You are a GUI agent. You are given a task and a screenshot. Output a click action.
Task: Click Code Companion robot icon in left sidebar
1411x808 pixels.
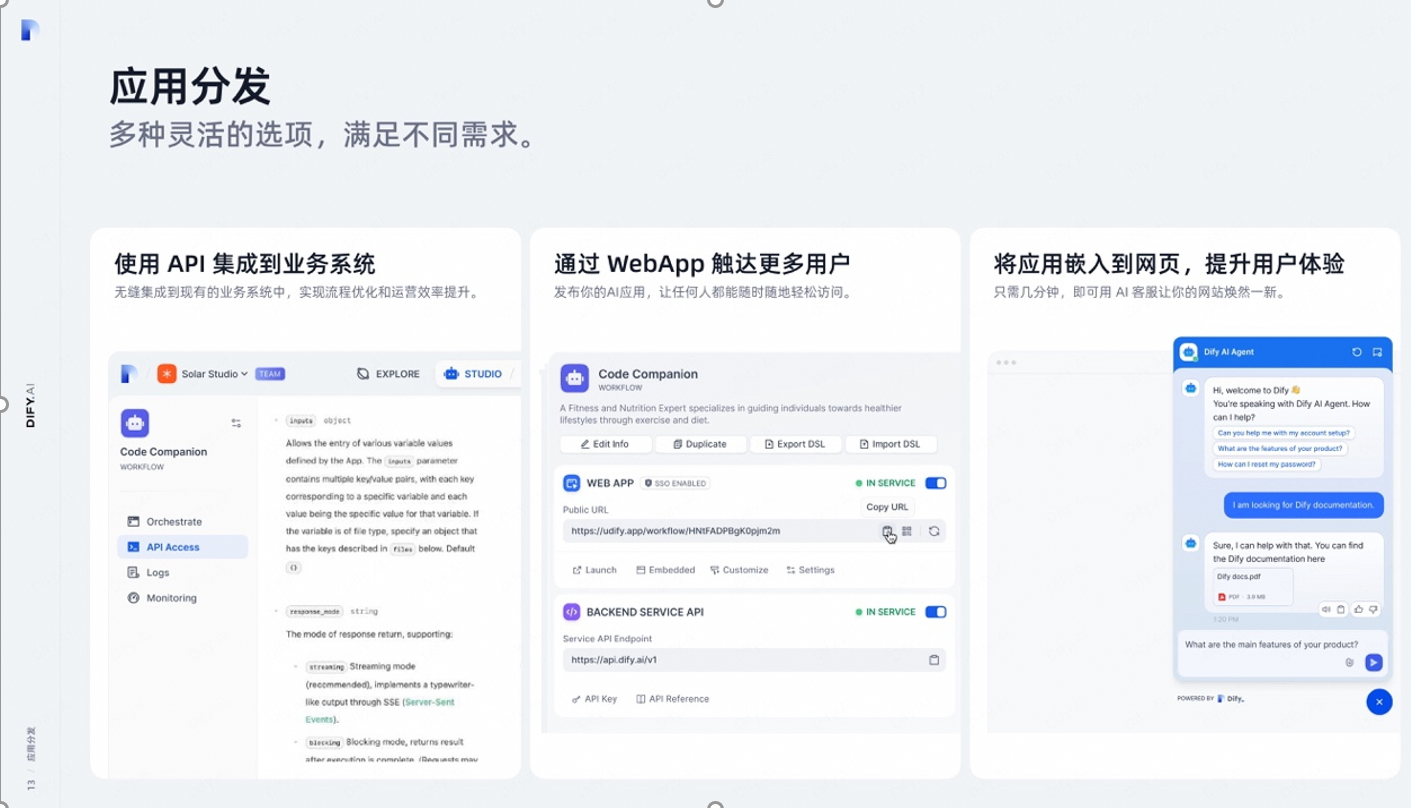point(135,423)
